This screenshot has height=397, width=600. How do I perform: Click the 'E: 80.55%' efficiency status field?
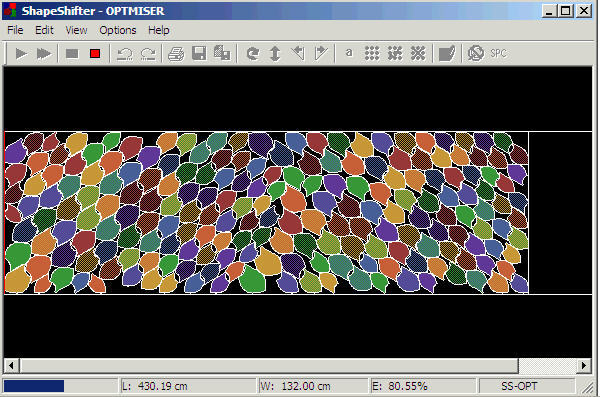pos(423,386)
